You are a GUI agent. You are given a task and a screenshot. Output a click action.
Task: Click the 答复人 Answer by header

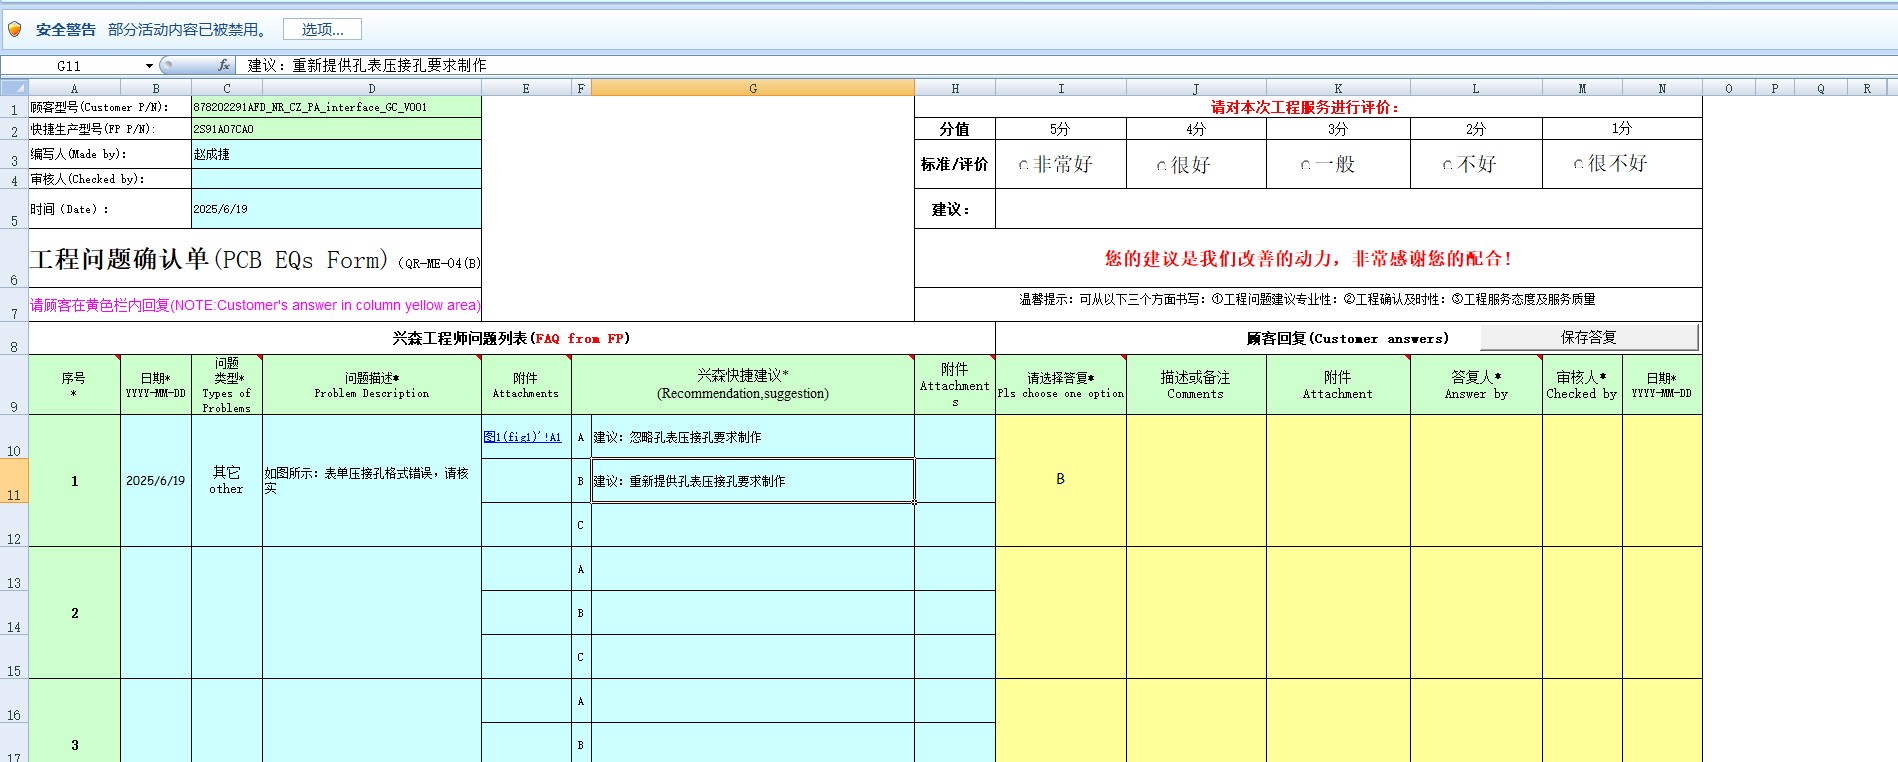(x=1476, y=385)
